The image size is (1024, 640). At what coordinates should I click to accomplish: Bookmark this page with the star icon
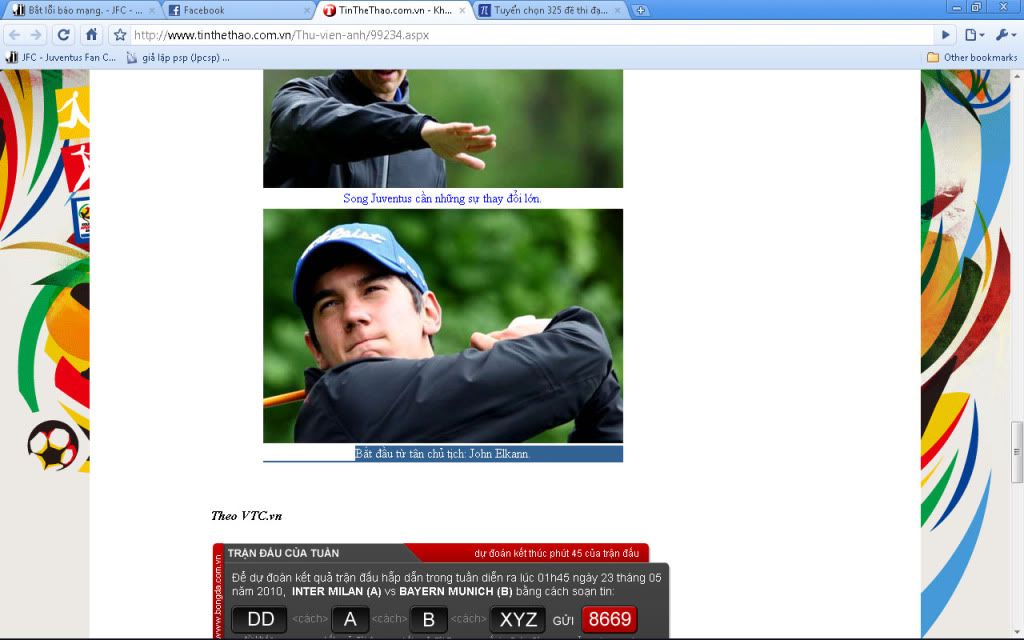tap(120, 35)
